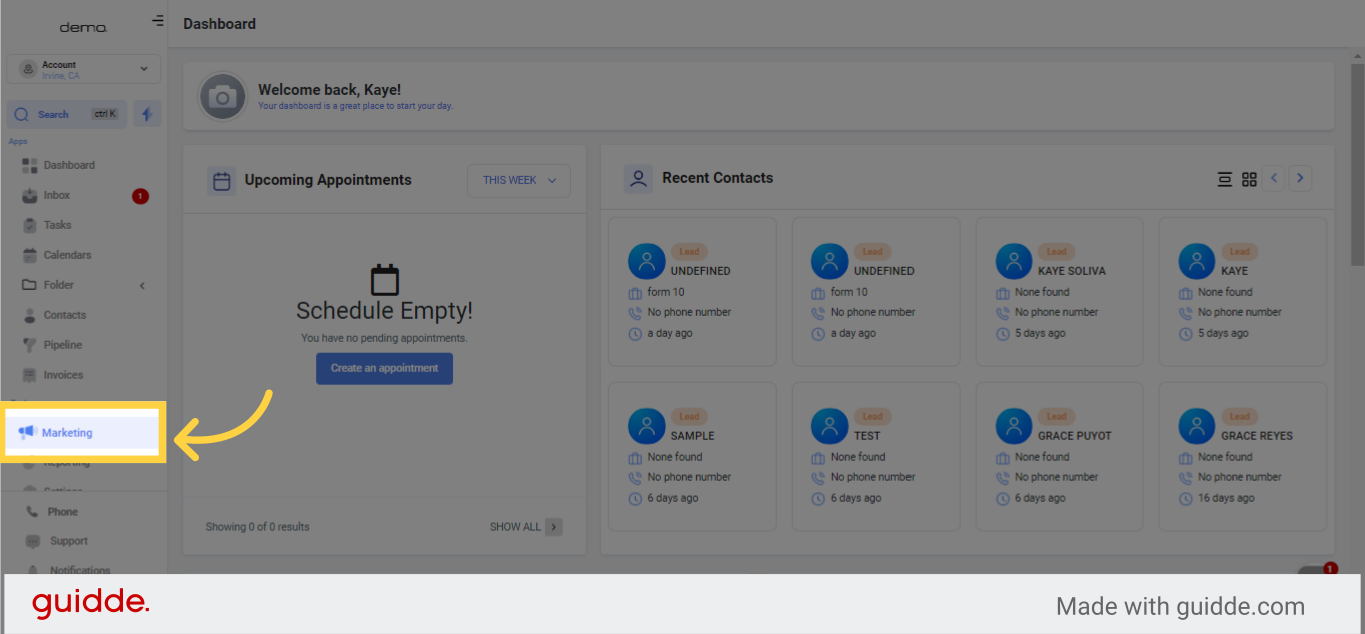This screenshot has height=634, width=1365.
Task: Switch Recent Contacts to list view
Action: click(x=1224, y=179)
